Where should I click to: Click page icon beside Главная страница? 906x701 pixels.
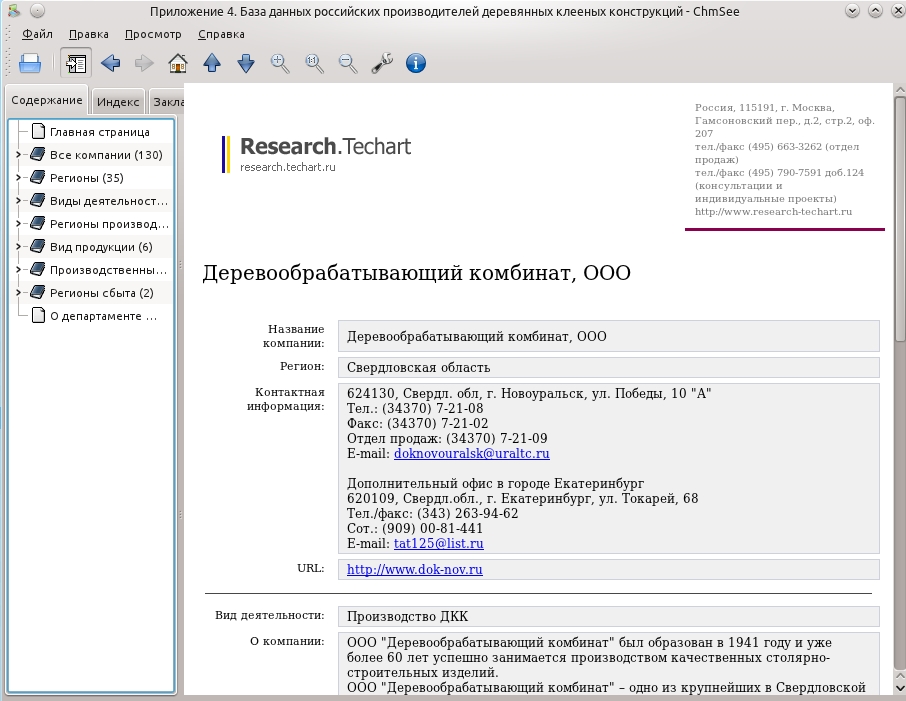(38, 132)
